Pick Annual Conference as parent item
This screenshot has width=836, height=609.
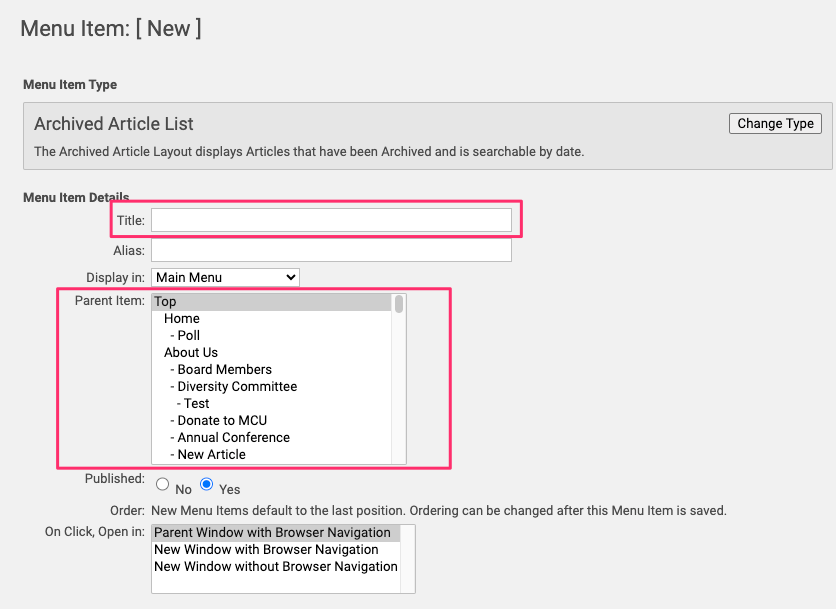[x=233, y=438]
